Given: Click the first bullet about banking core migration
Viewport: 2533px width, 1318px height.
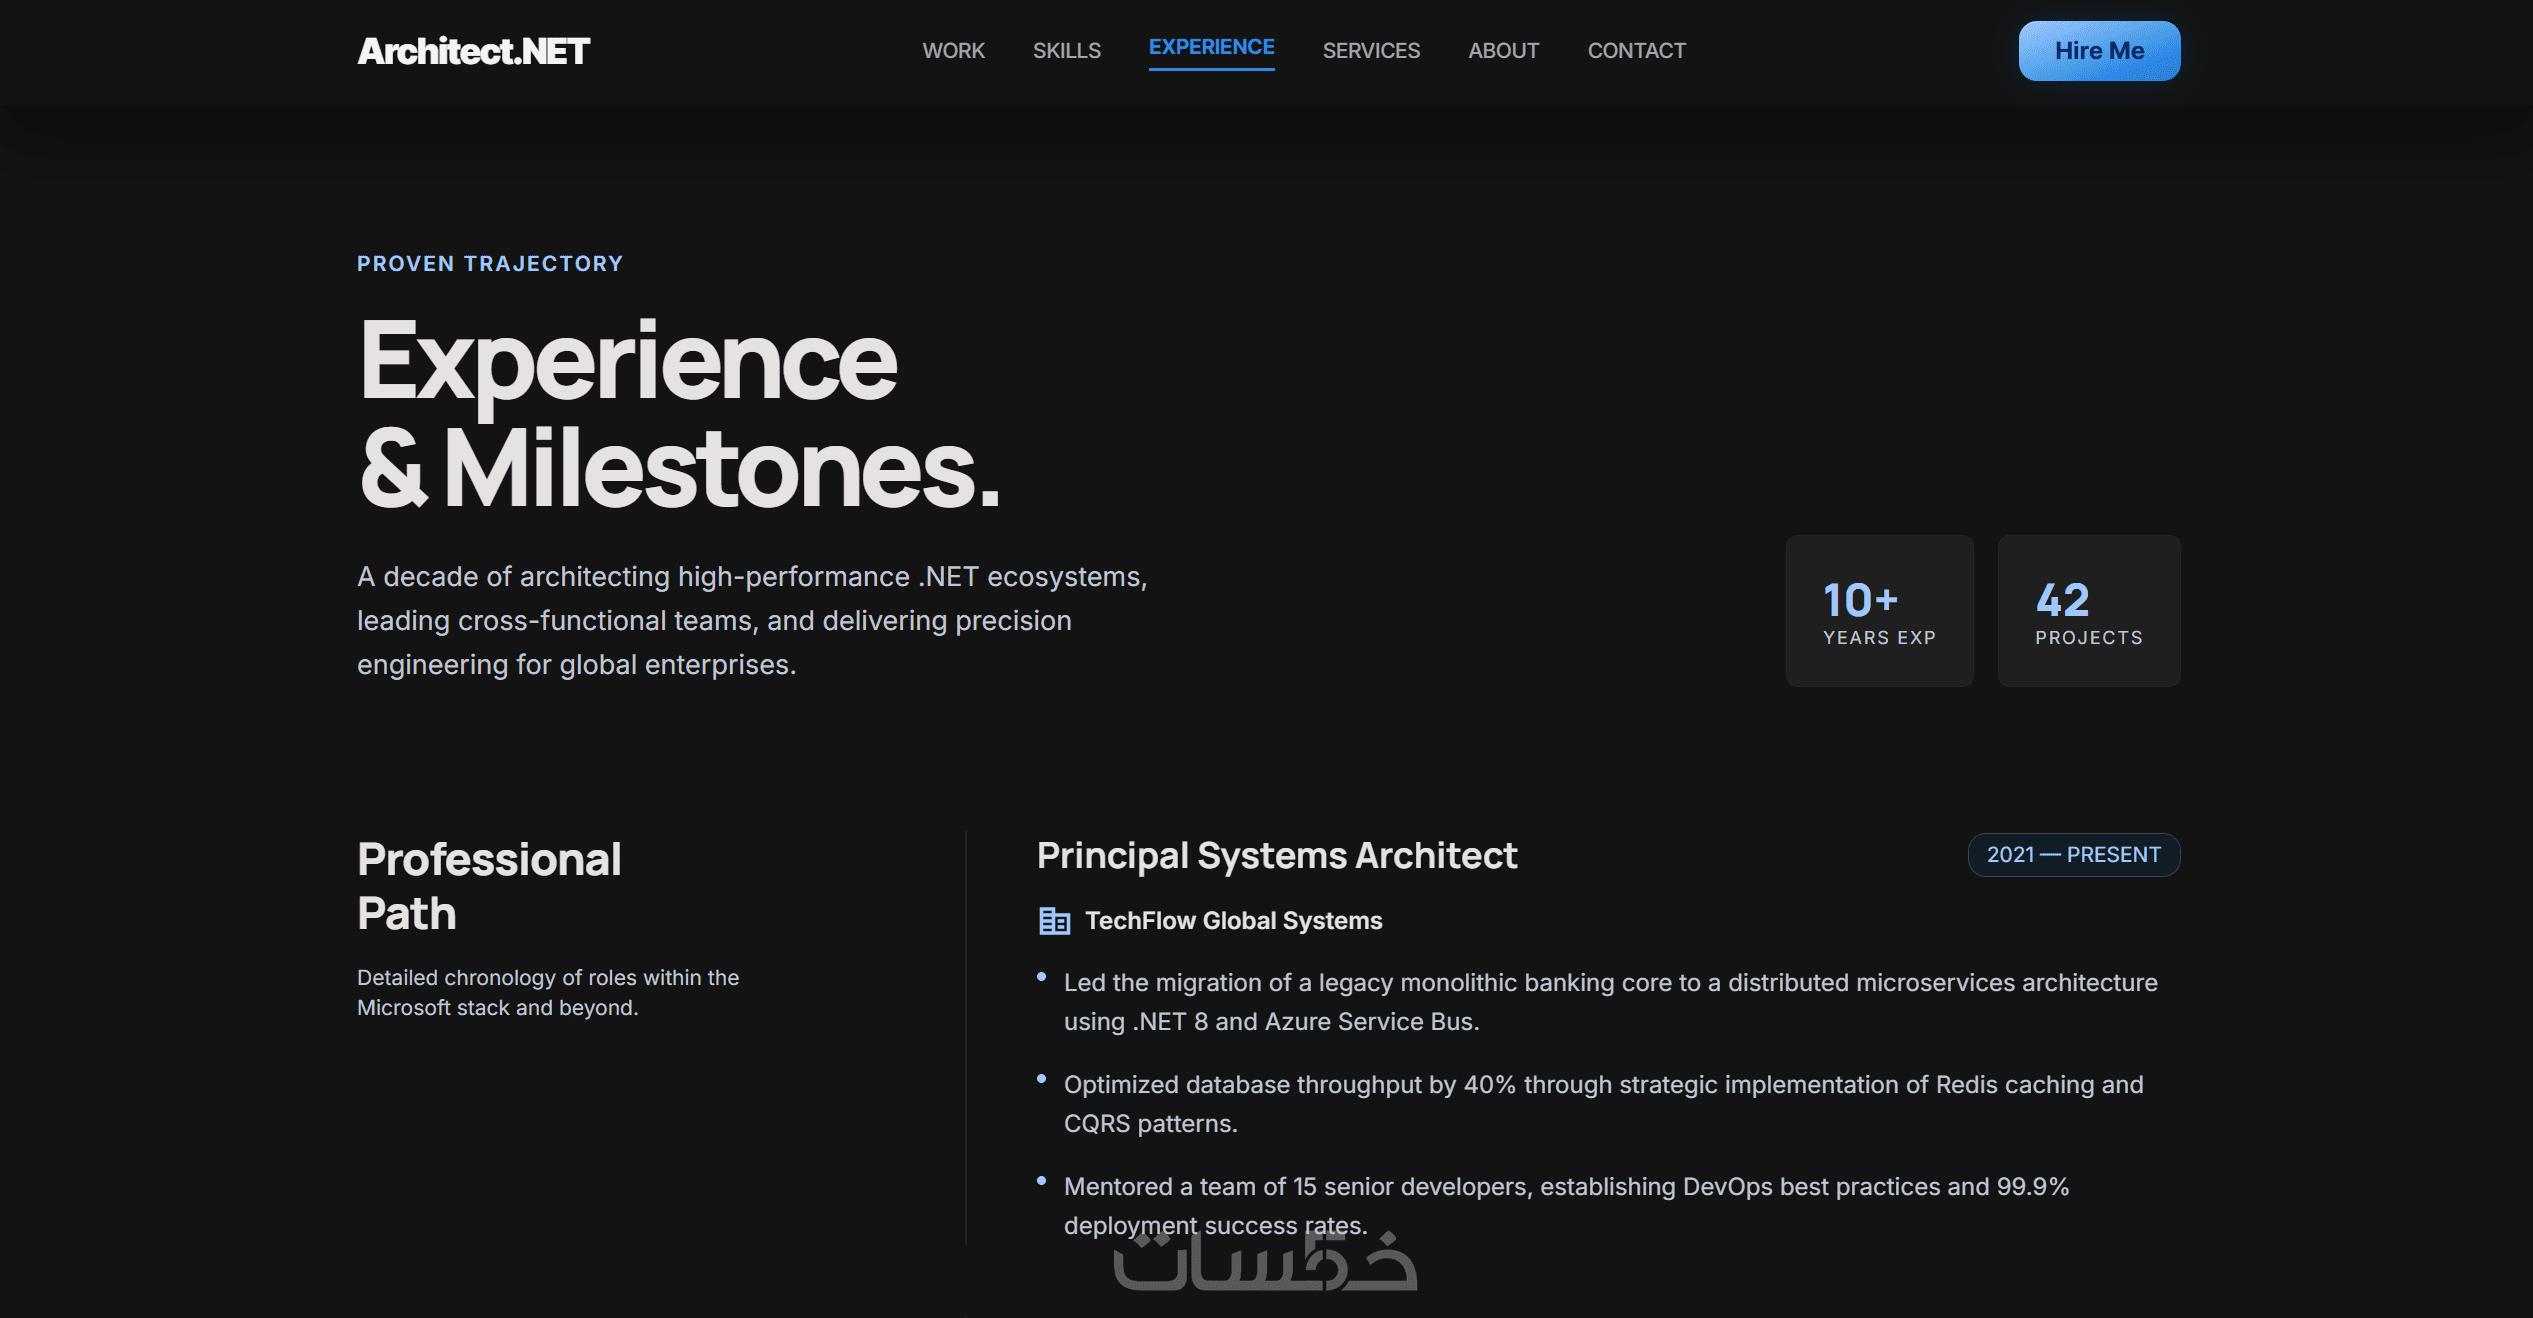Looking at the screenshot, I should [x=1609, y=1002].
